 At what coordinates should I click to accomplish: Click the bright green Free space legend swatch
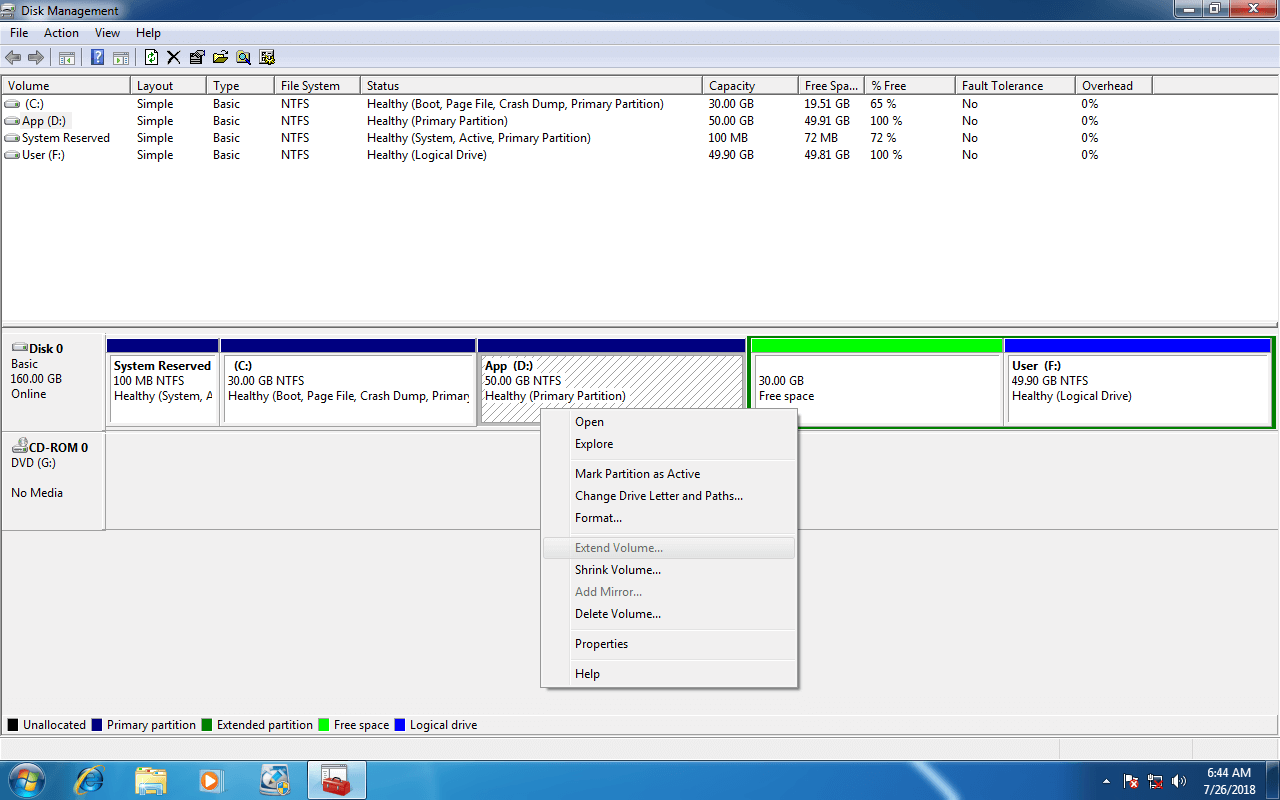[x=324, y=725]
